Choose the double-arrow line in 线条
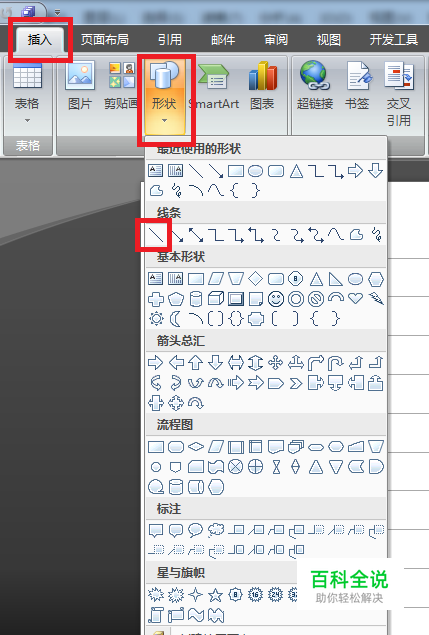 pos(196,235)
